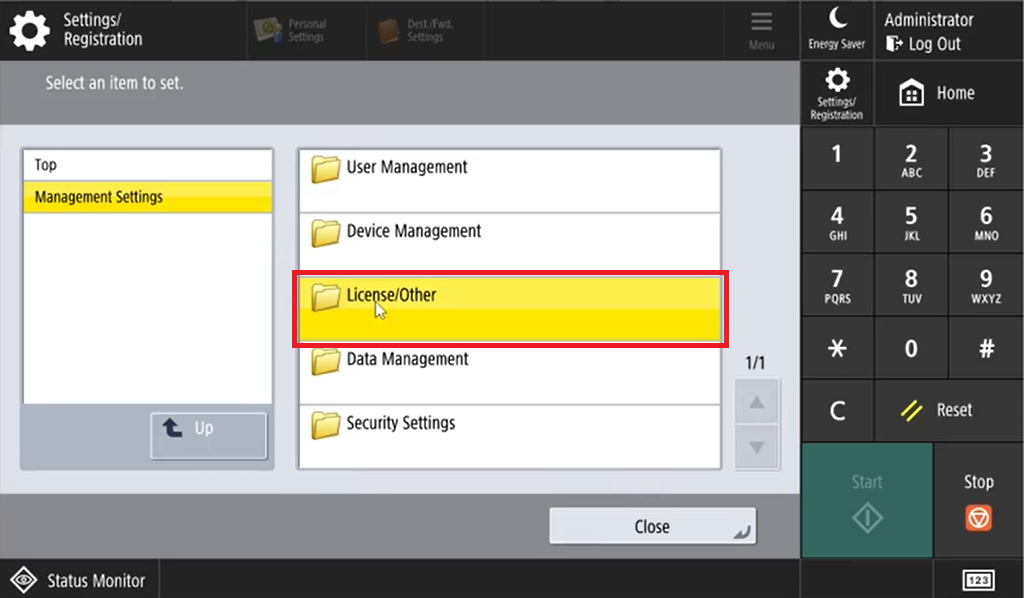Tap the 123 counter check icon
The image size is (1024, 598).
pyautogui.click(x=978, y=580)
